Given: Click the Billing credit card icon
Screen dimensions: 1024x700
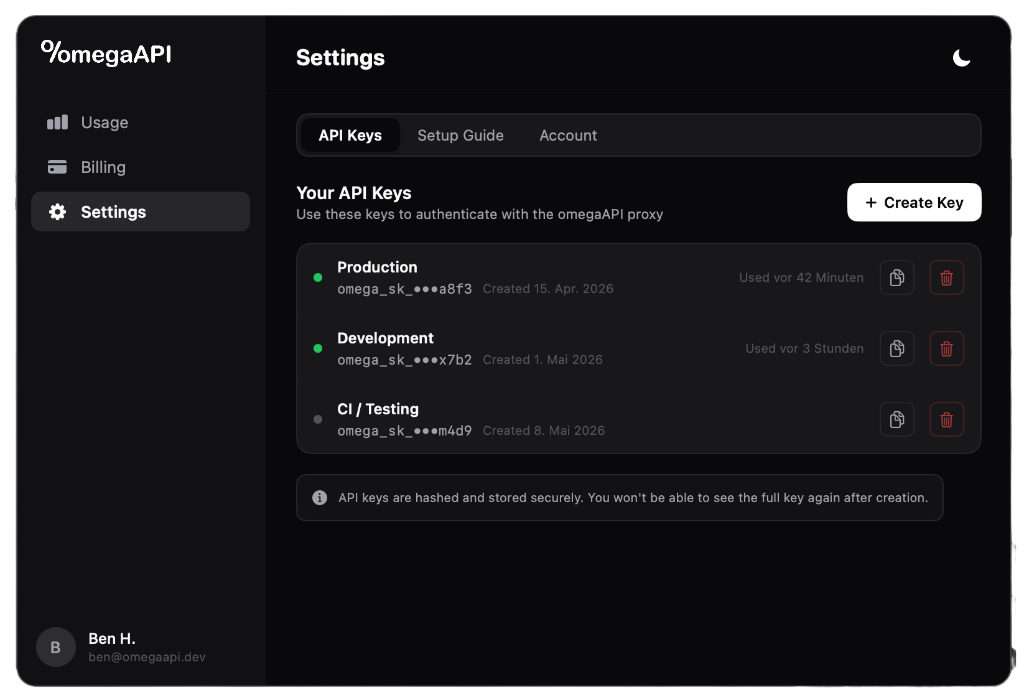Looking at the screenshot, I should (x=57, y=167).
